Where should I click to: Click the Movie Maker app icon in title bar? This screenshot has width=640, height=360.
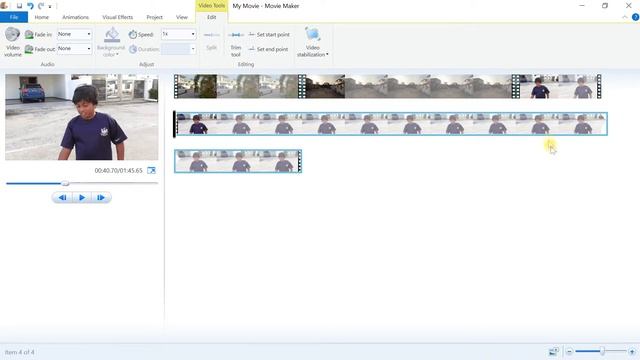[4, 6]
